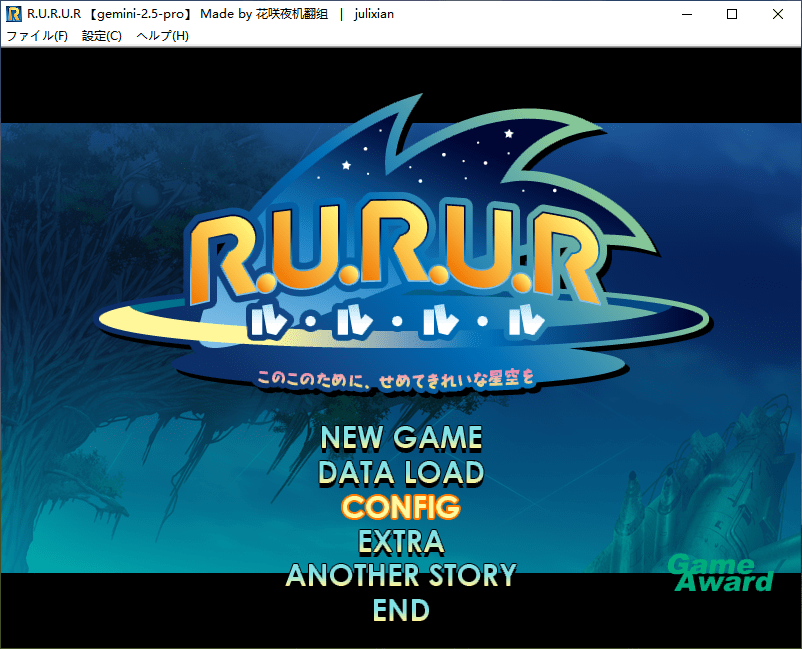Open the ファイル(F) menu
Image resolution: width=802 pixels, height=649 pixels.
coord(37,36)
